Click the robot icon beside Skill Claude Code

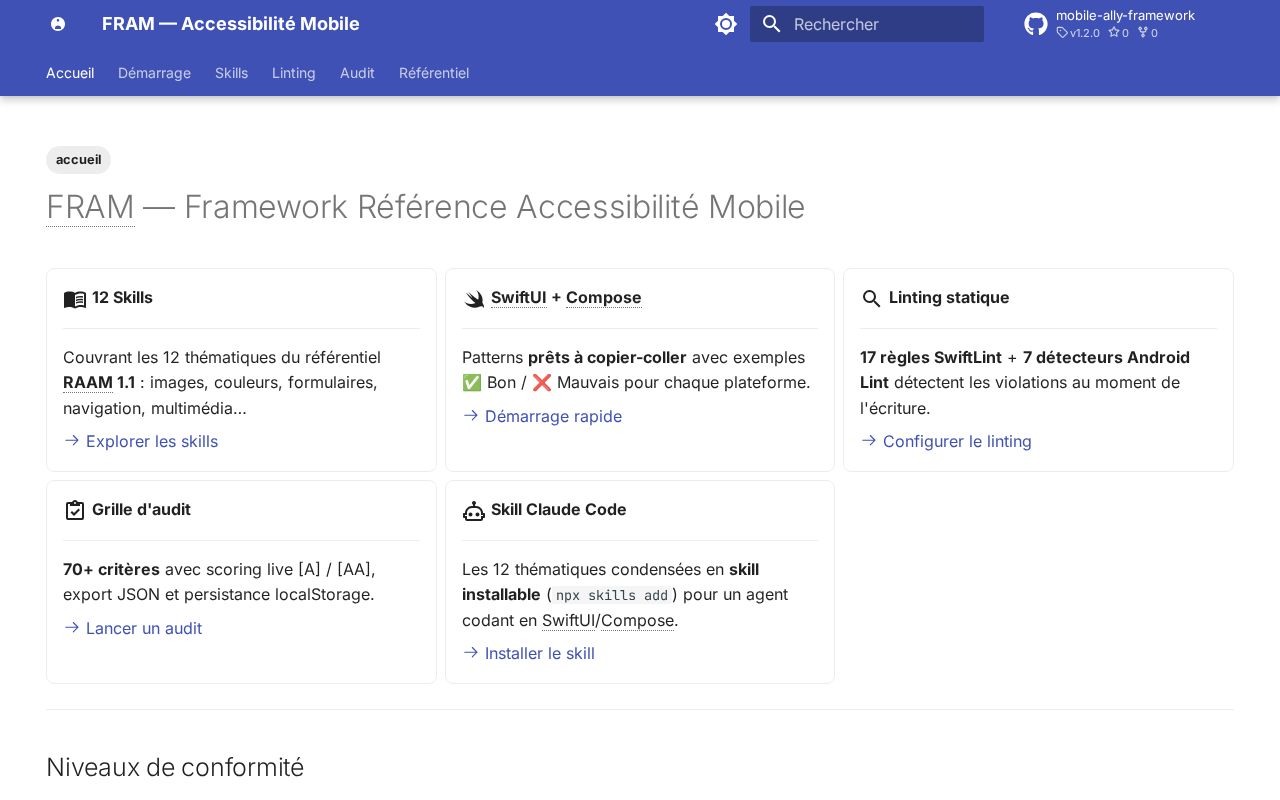pyautogui.click(x=474, y=511)
